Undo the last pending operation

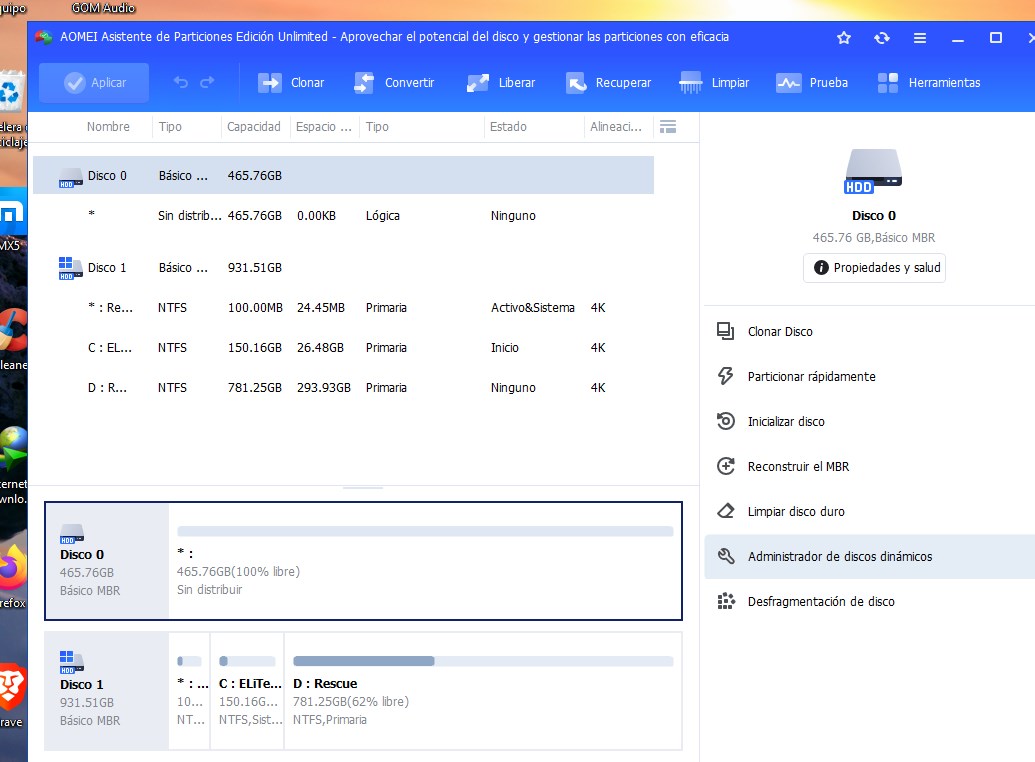click(181, 83)
